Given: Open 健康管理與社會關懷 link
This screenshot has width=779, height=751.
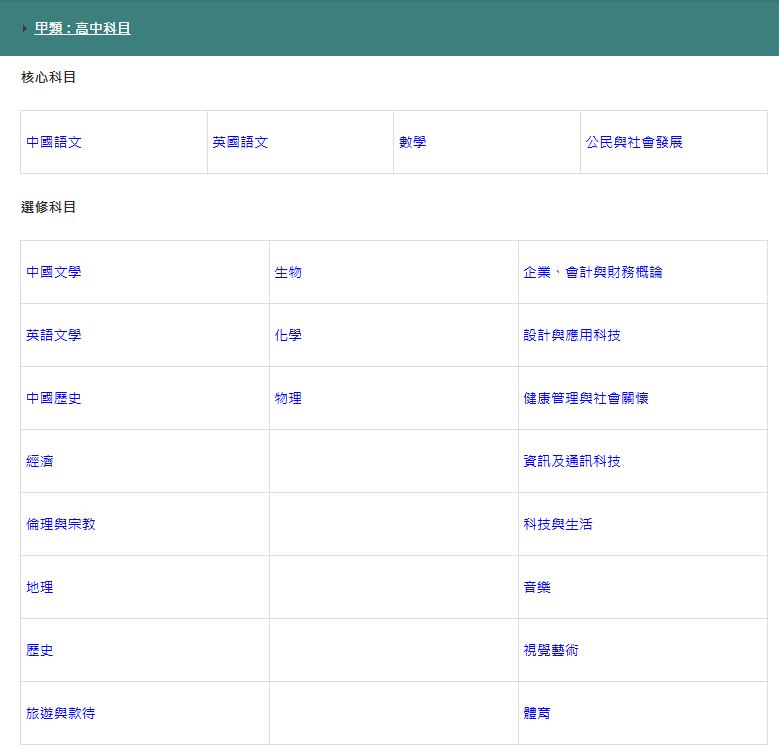Looking at the screenshot, I should coord(585,398).
